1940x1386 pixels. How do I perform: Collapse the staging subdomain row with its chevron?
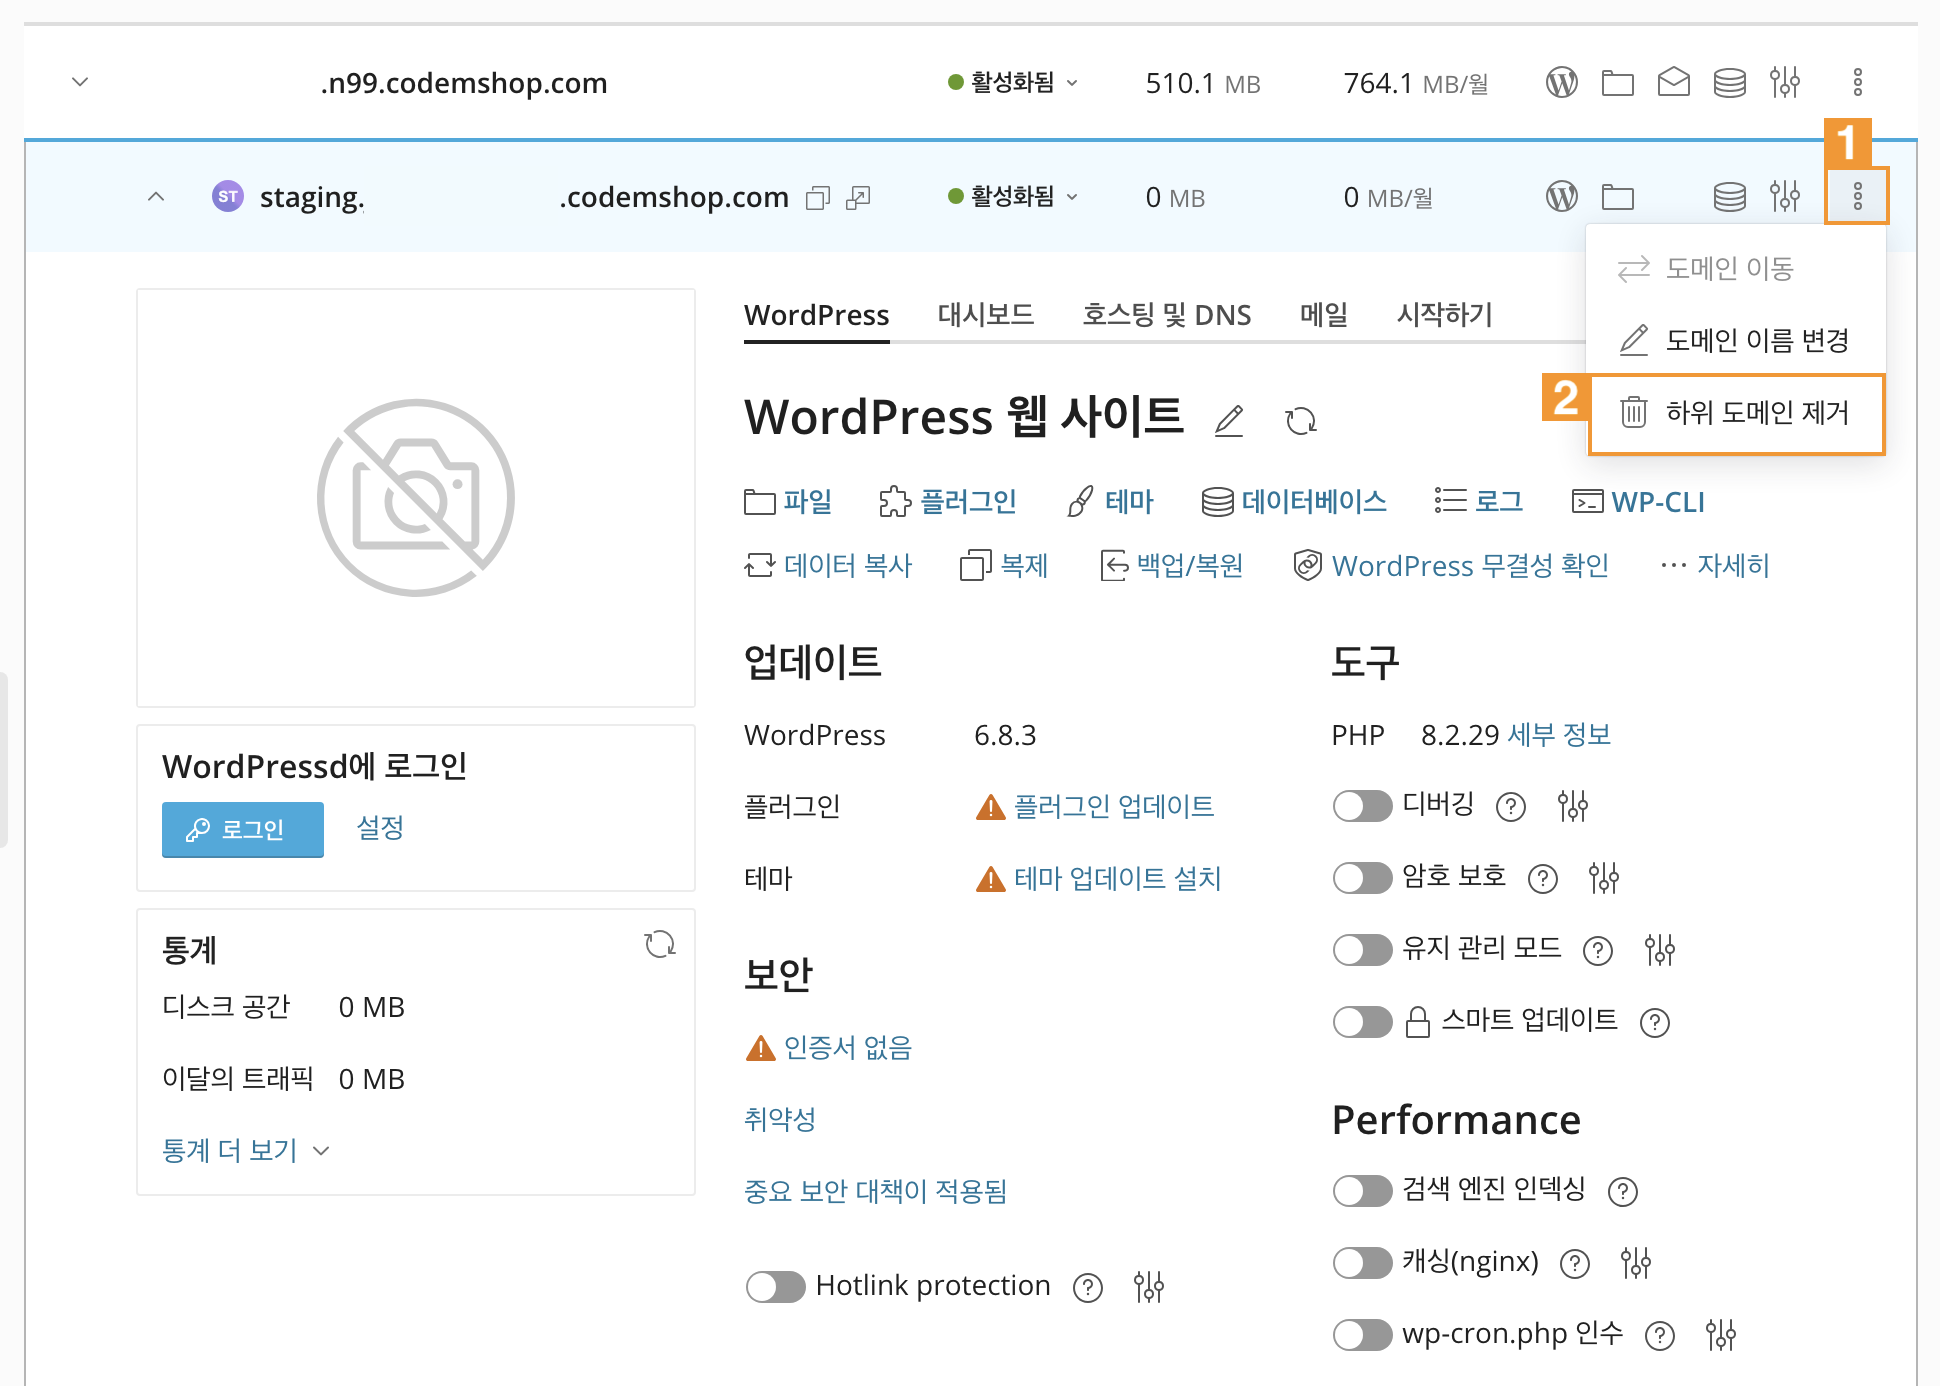[x=156, y=197]
